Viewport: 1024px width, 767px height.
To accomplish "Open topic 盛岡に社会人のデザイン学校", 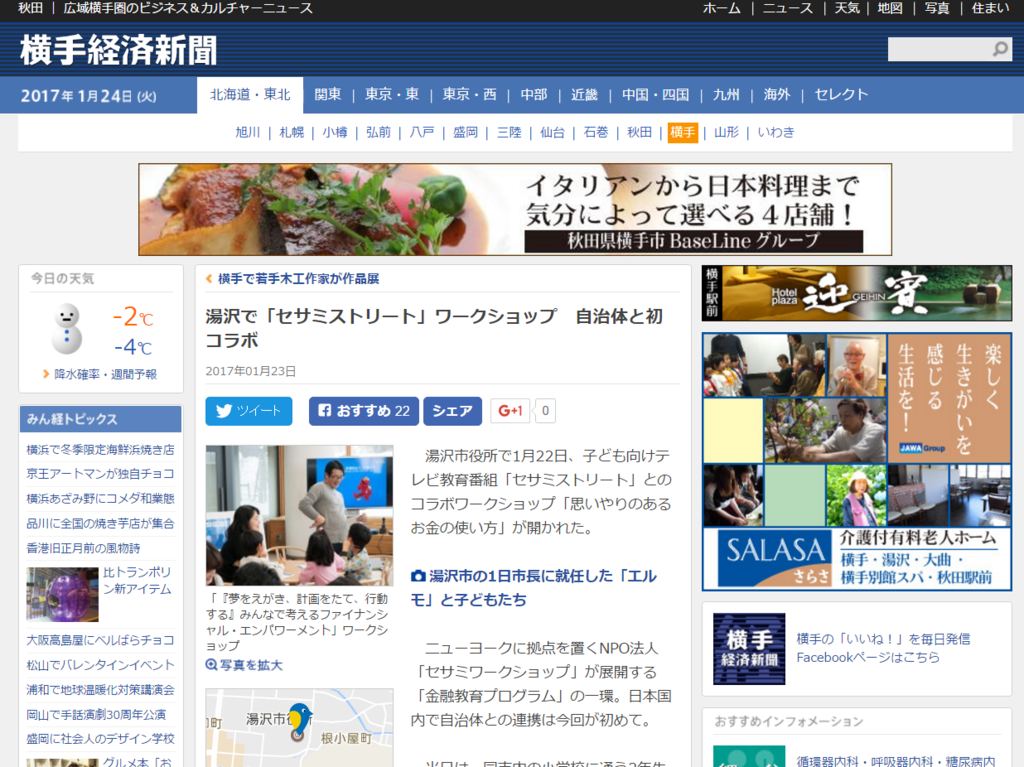I will [x=101, y=739].
